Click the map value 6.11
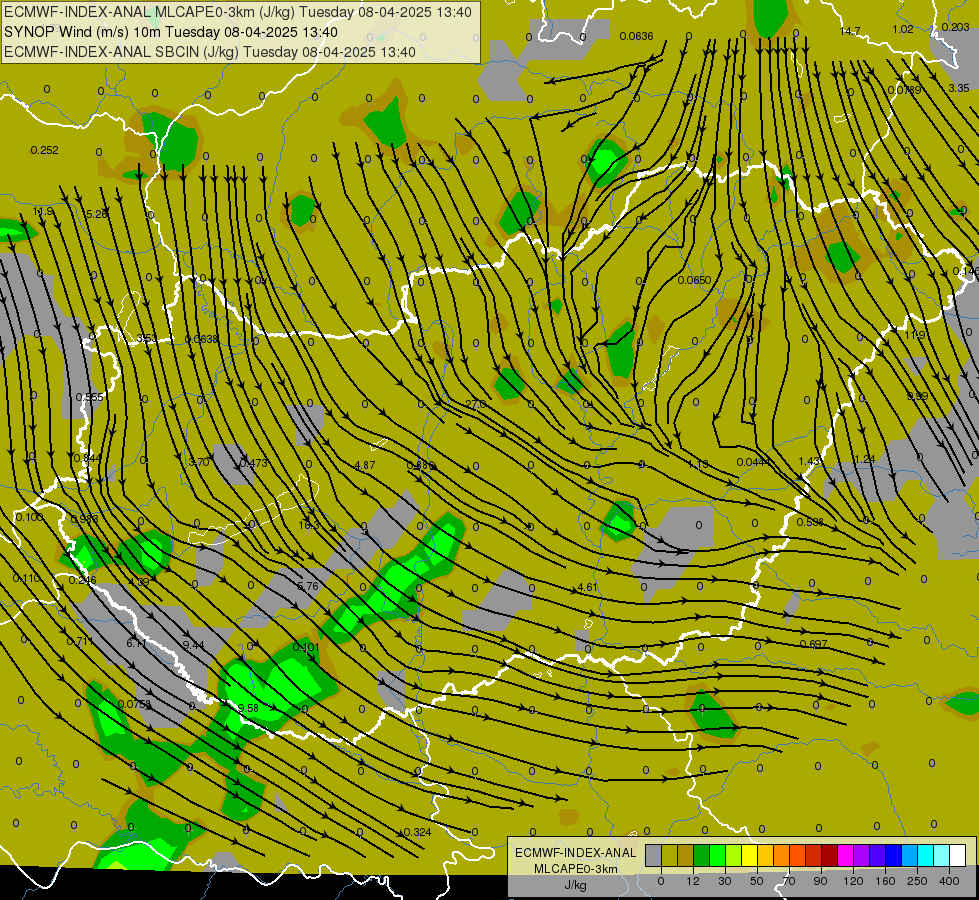Viewport: 979px width, 900px height. (137, 643)
